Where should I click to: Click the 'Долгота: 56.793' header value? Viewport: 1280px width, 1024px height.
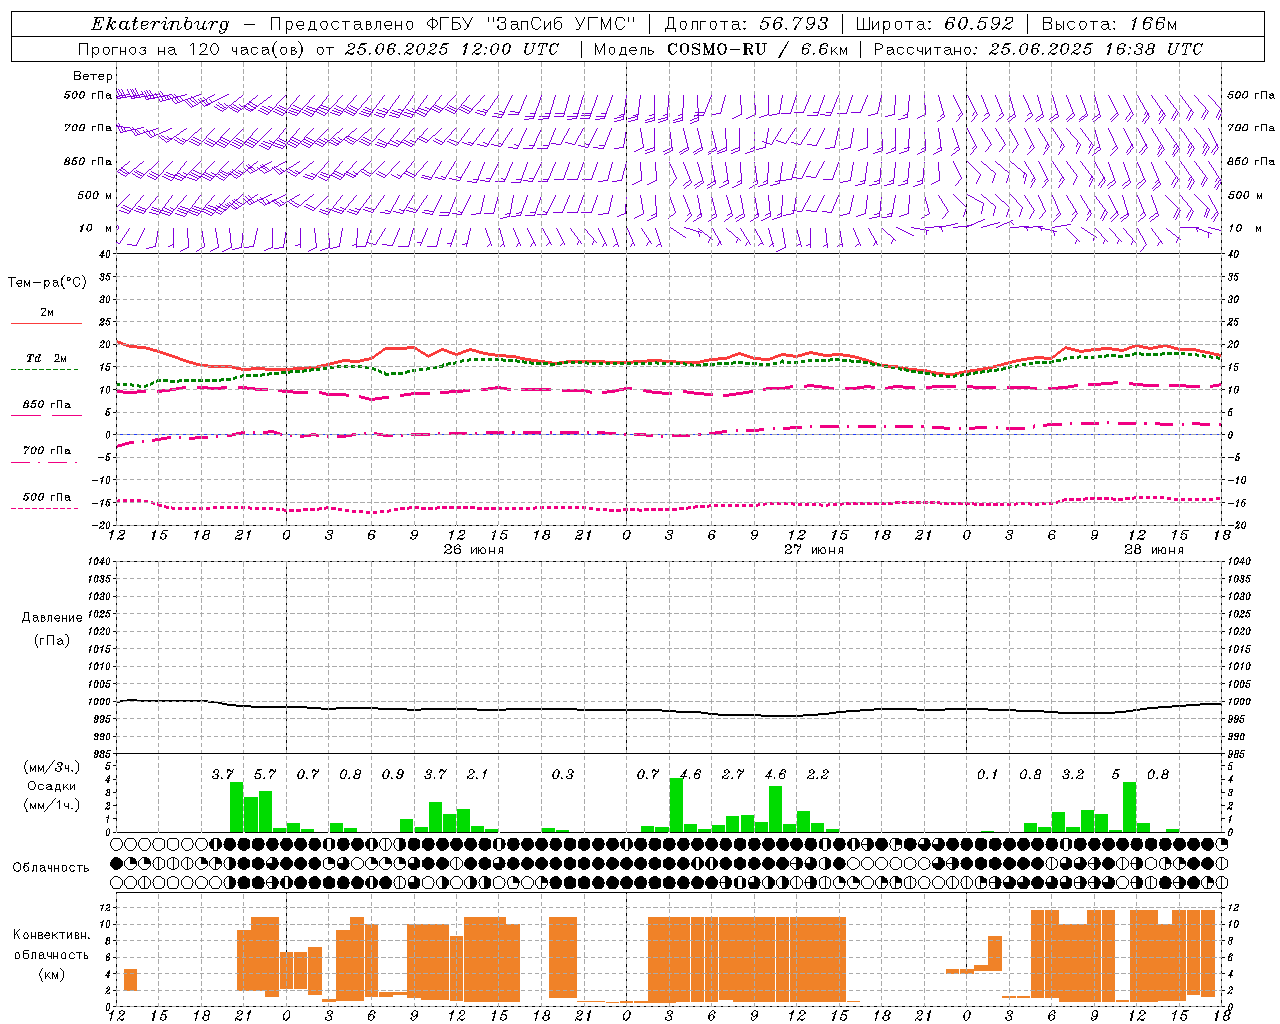[x=745, y=24]
